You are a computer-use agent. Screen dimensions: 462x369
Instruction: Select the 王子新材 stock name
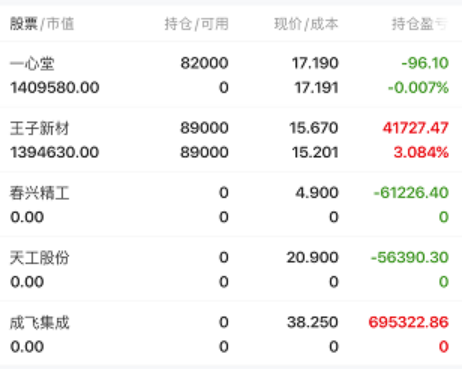coord(39,128)
